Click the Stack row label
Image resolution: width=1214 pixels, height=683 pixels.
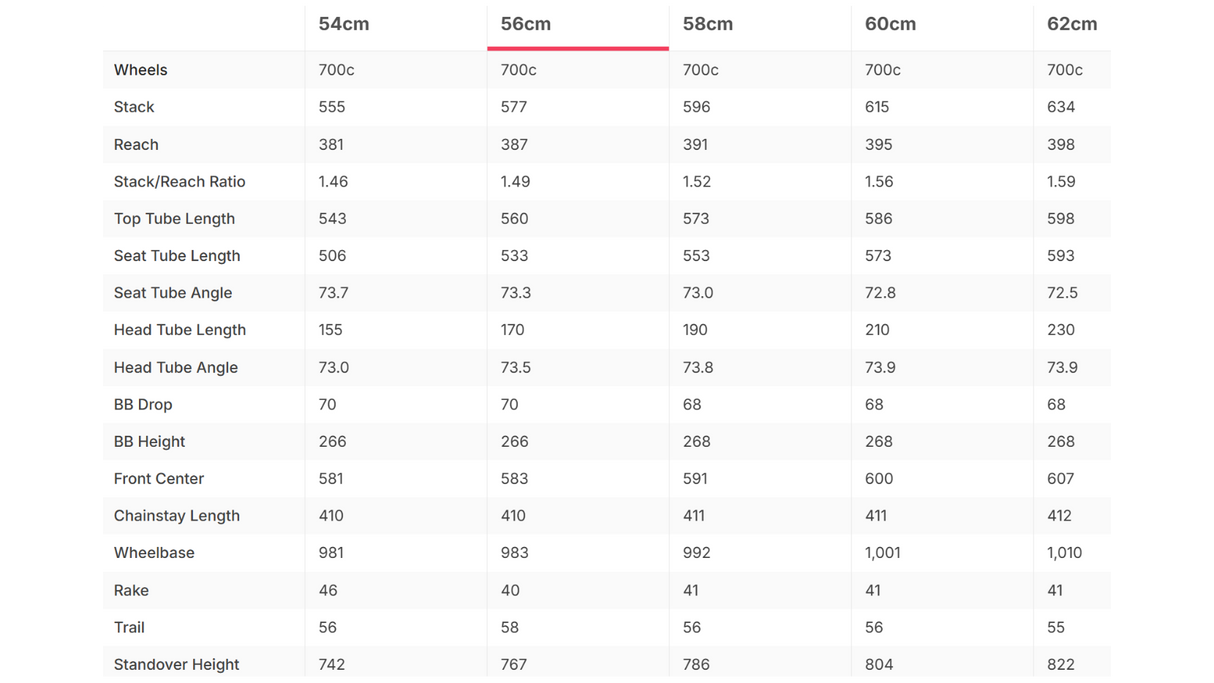tap(134, 107)
